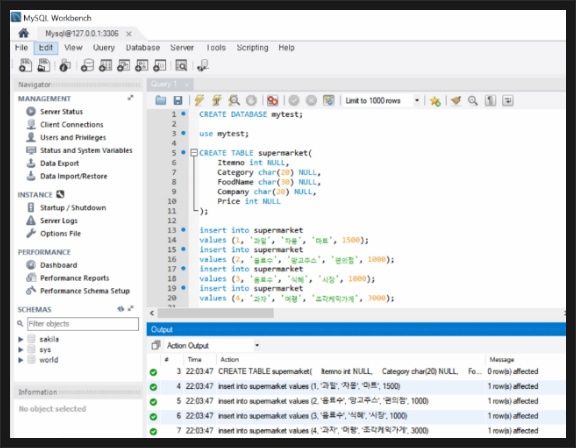Open the File menu
576x448 pixels.
click(21, 48)
